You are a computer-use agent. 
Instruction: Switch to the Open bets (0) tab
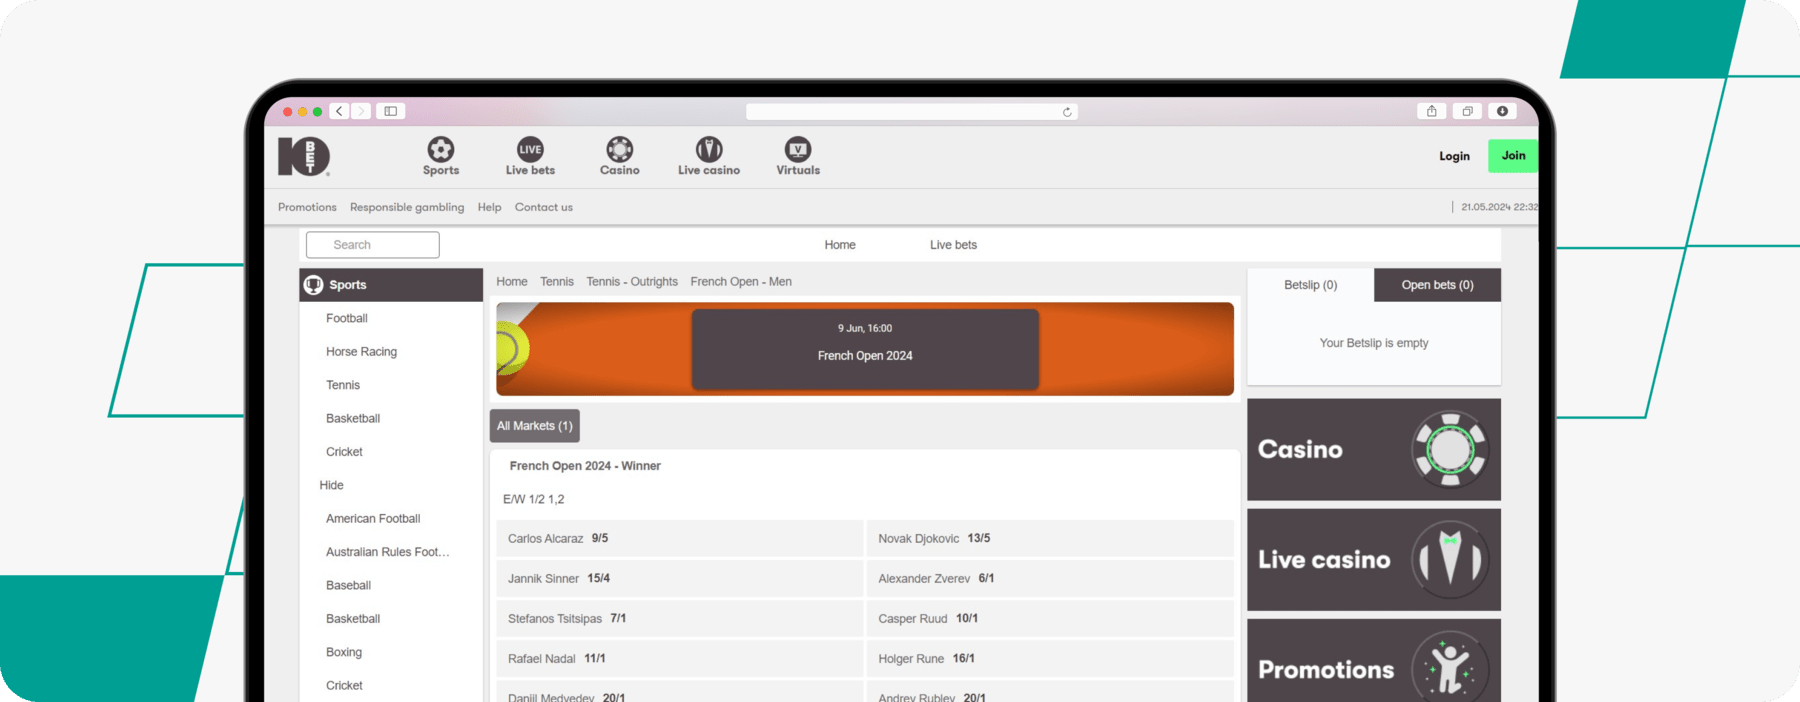[x=1437, y=285]
